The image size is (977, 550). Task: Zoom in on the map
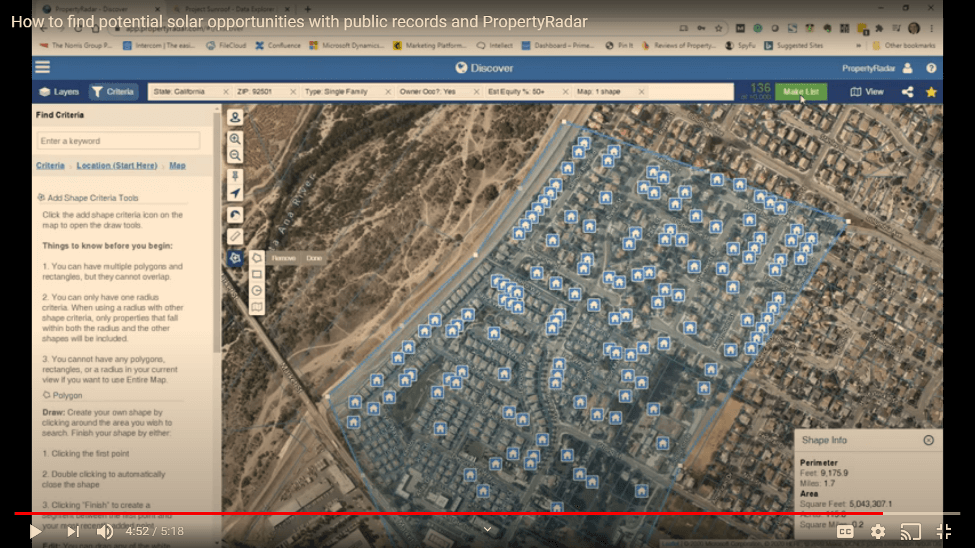pos(235,139)
